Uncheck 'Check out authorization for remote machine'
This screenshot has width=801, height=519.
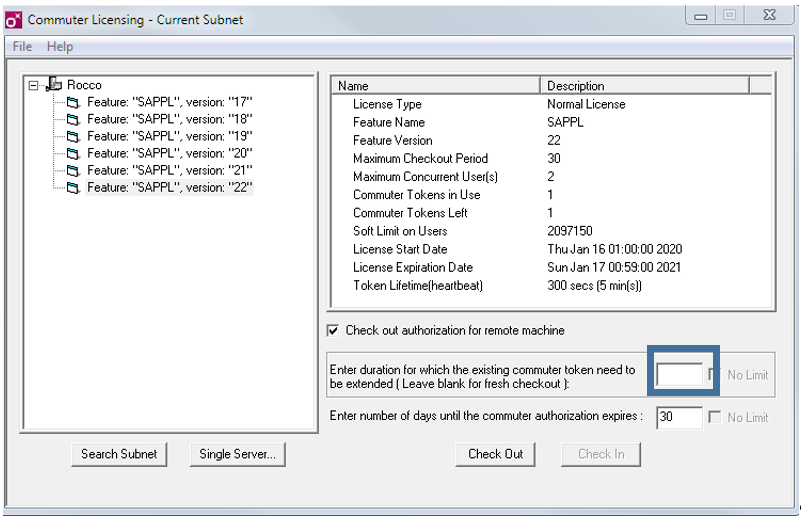pos(334,331)
